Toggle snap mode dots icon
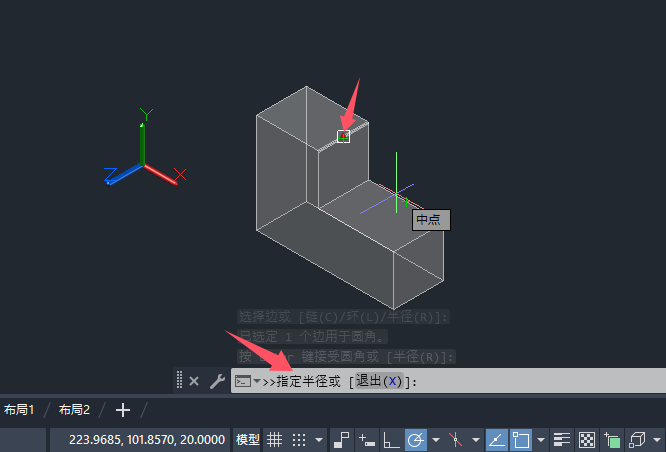 pyautogui.click(x=299, y=440)
